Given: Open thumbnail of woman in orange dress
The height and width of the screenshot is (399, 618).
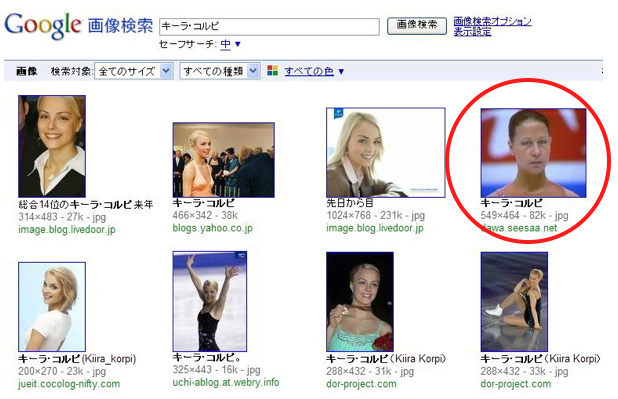Looking at the screenshot, I should pyautogui.click(x=223, y=160).
